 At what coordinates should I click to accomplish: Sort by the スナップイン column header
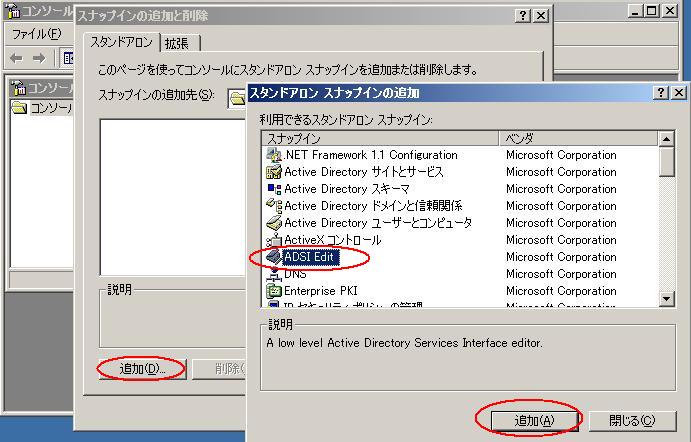380,138
